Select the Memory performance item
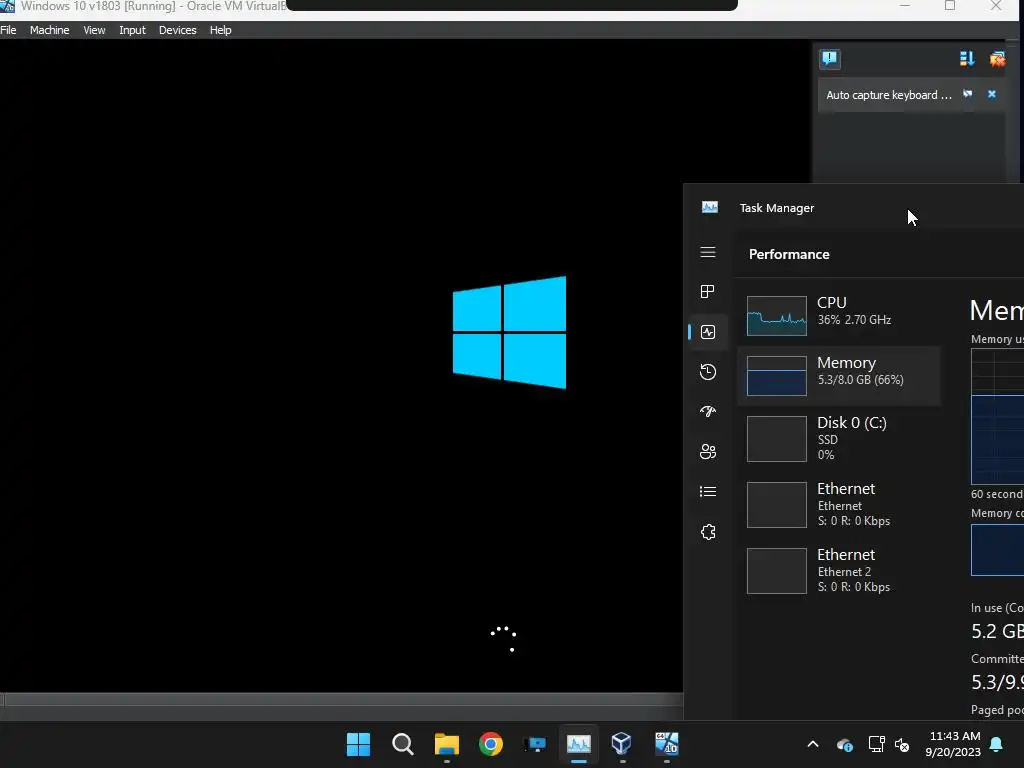1024x768 pixels. click(839, 376)
